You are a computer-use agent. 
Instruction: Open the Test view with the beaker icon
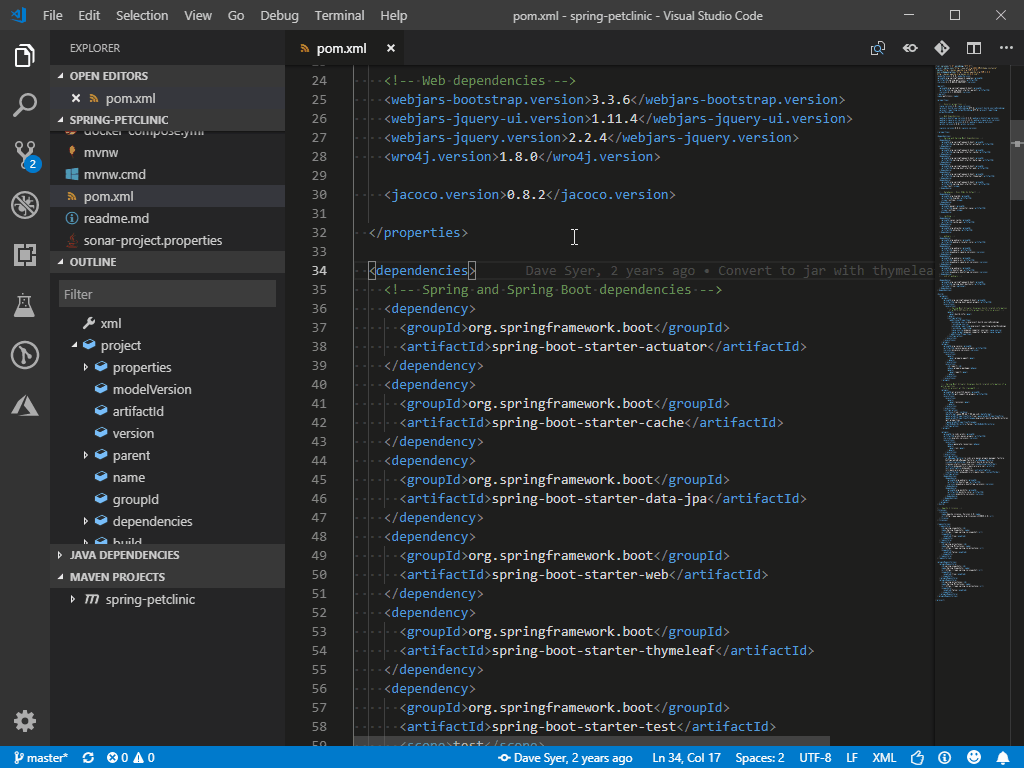(x=25, y=305)
